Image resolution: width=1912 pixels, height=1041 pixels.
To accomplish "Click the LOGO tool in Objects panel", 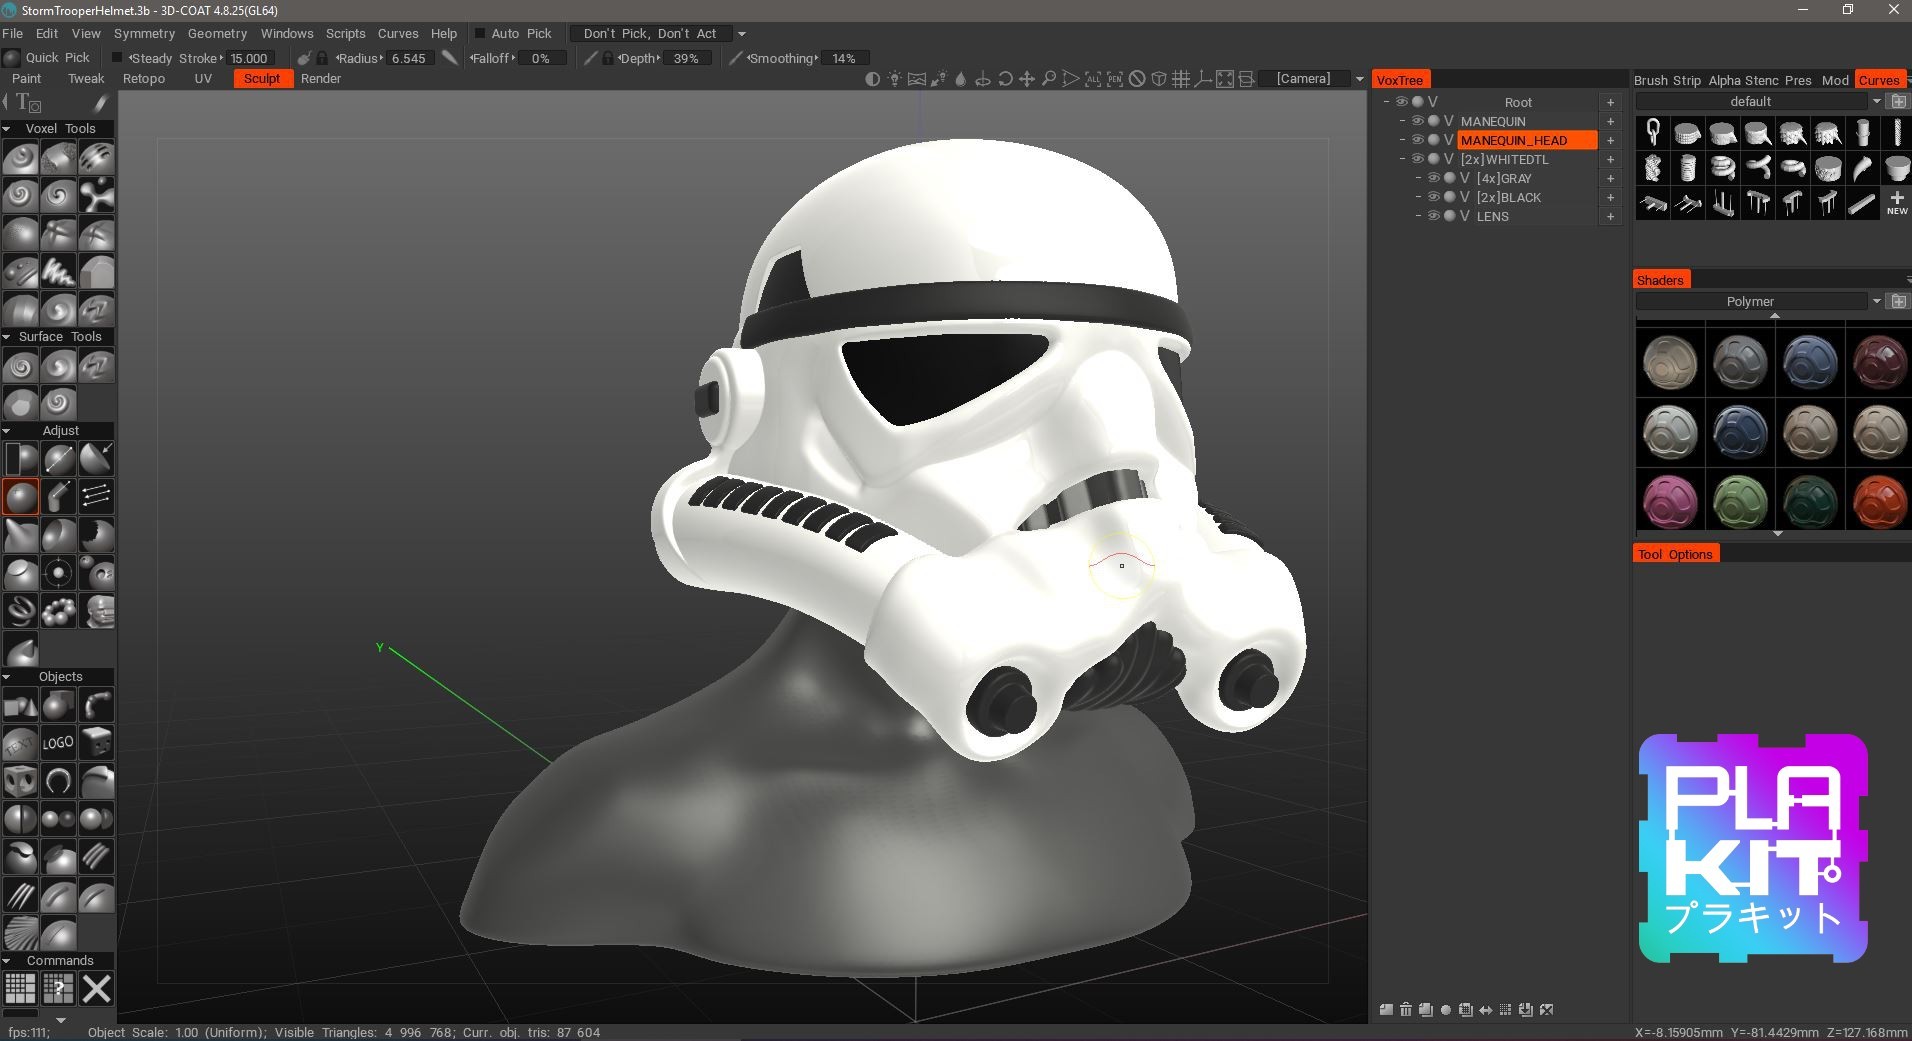I will (x=58, y=743).
